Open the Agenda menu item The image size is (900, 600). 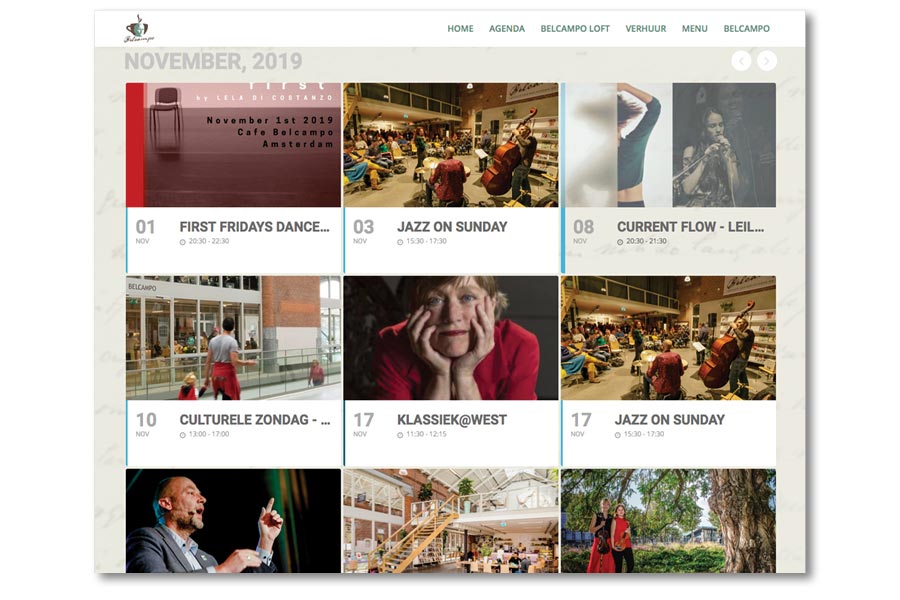507,28
